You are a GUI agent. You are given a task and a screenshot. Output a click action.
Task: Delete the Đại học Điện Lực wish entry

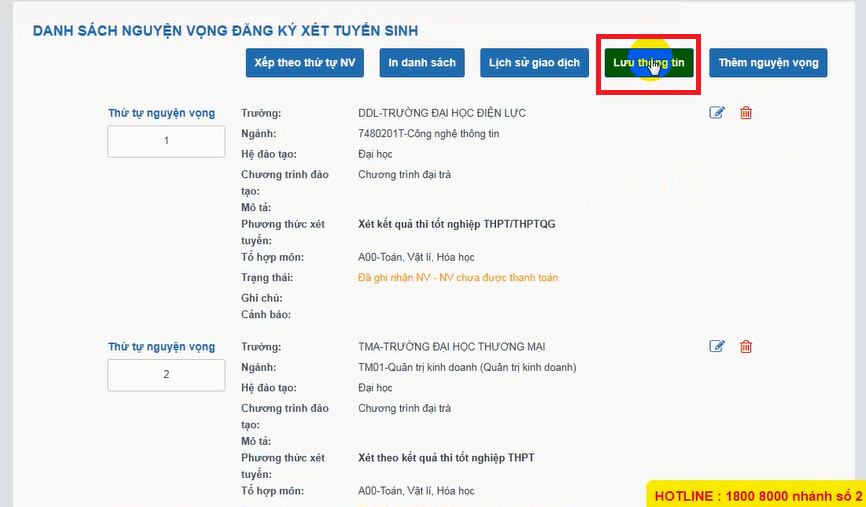pos(746,113)
